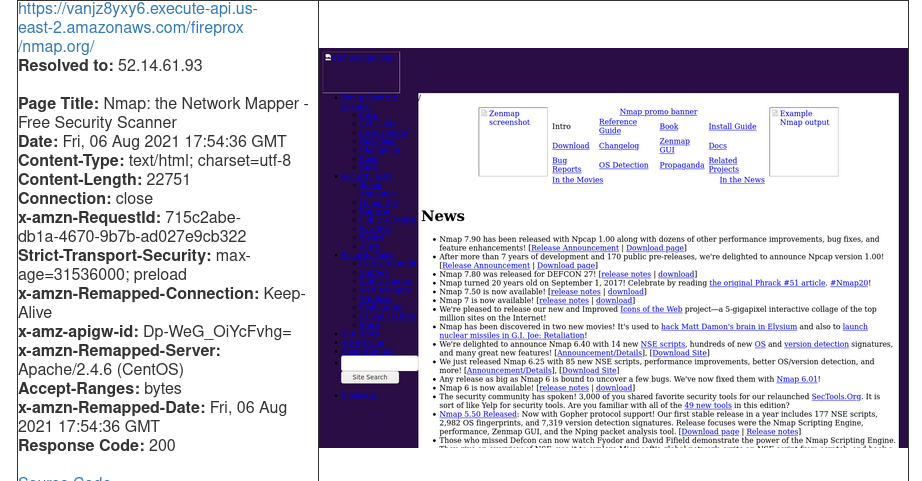This screenshot has height=481, width=922.
Task: Open the #Nmap20 hashtag link
Action: pos(848,283)
